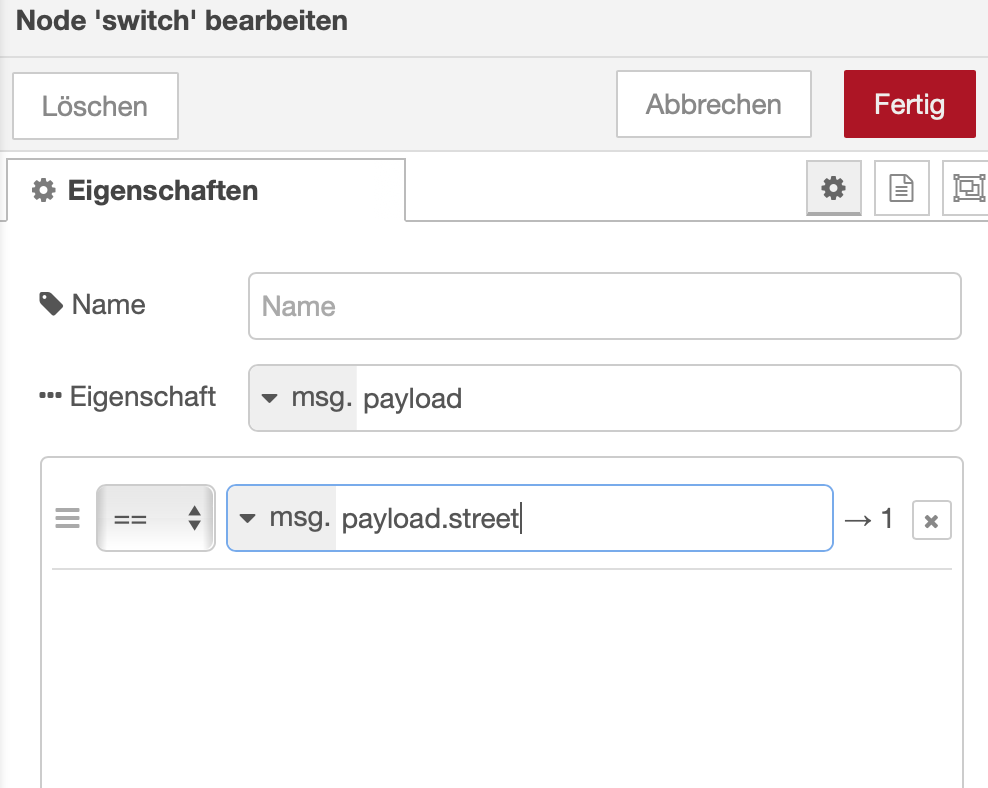988x788 pixels.
Task: Select the Eigenschaften tab
Action: pyautogui.click(x=206, y=190)
